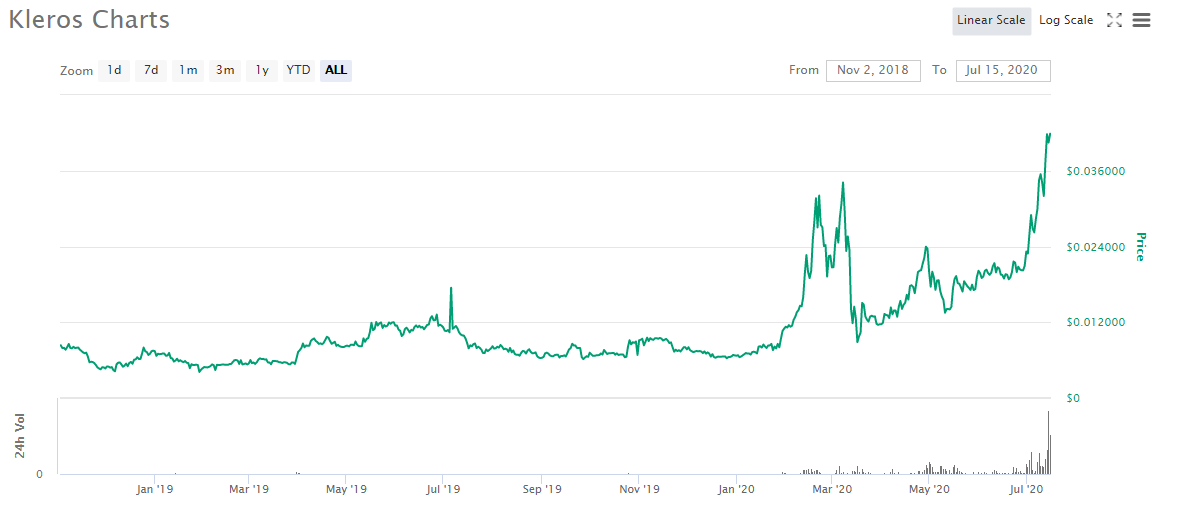Set zoom to 1d

(114, 71)
